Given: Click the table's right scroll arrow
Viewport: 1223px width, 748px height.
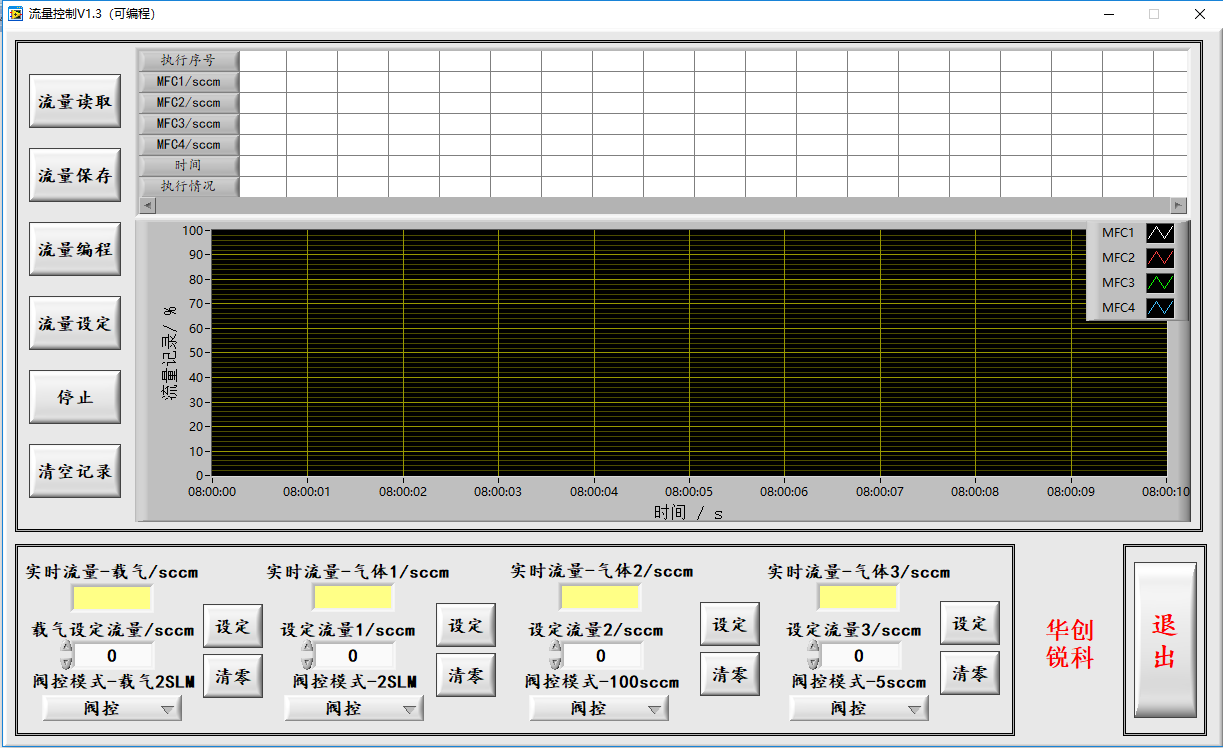Looking at the screenshot, I should [1178, 205].
